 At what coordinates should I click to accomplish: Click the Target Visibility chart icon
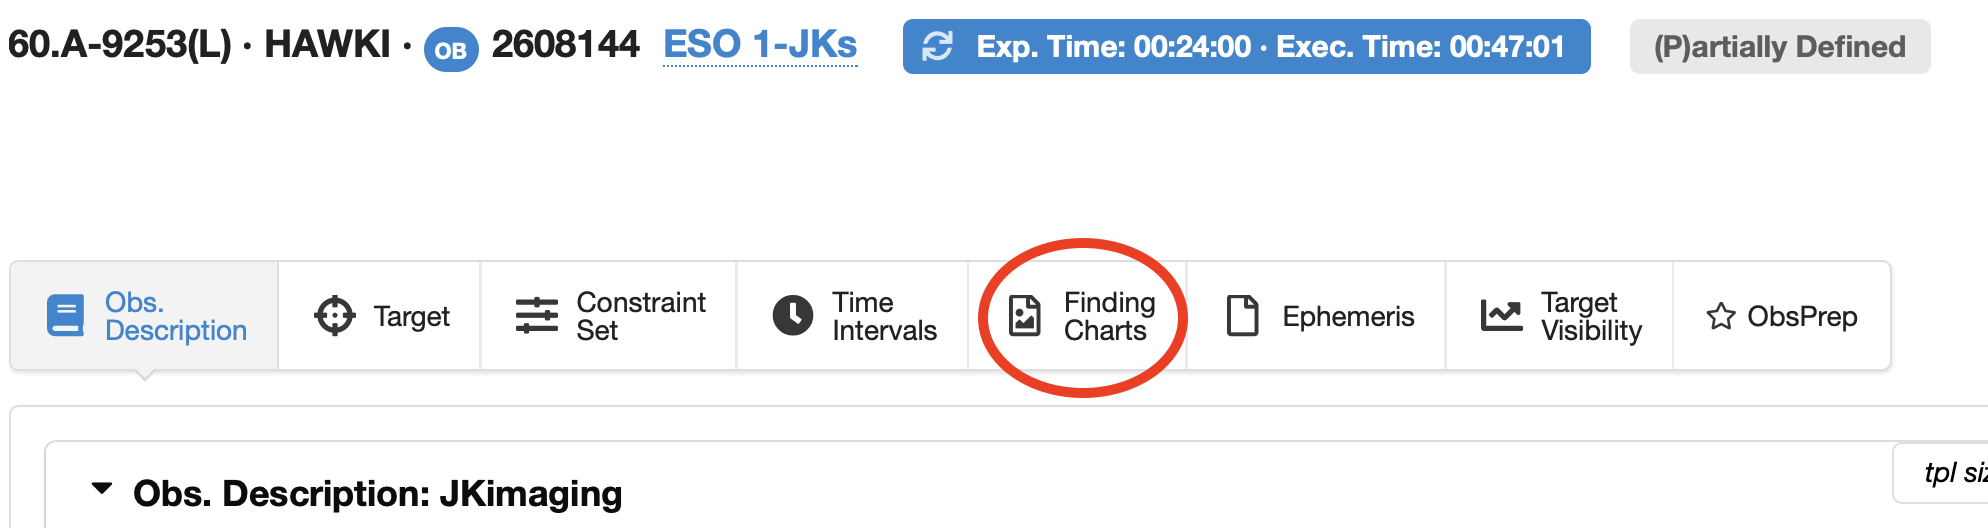(x=1501, y=316)
